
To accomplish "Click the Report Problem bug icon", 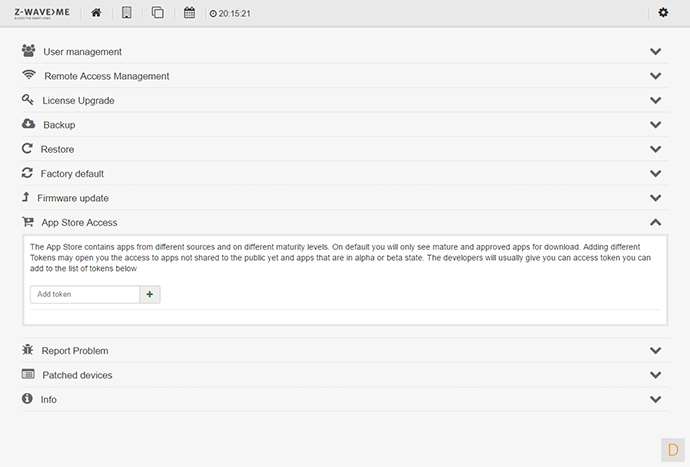I will [x=28, y=351].
